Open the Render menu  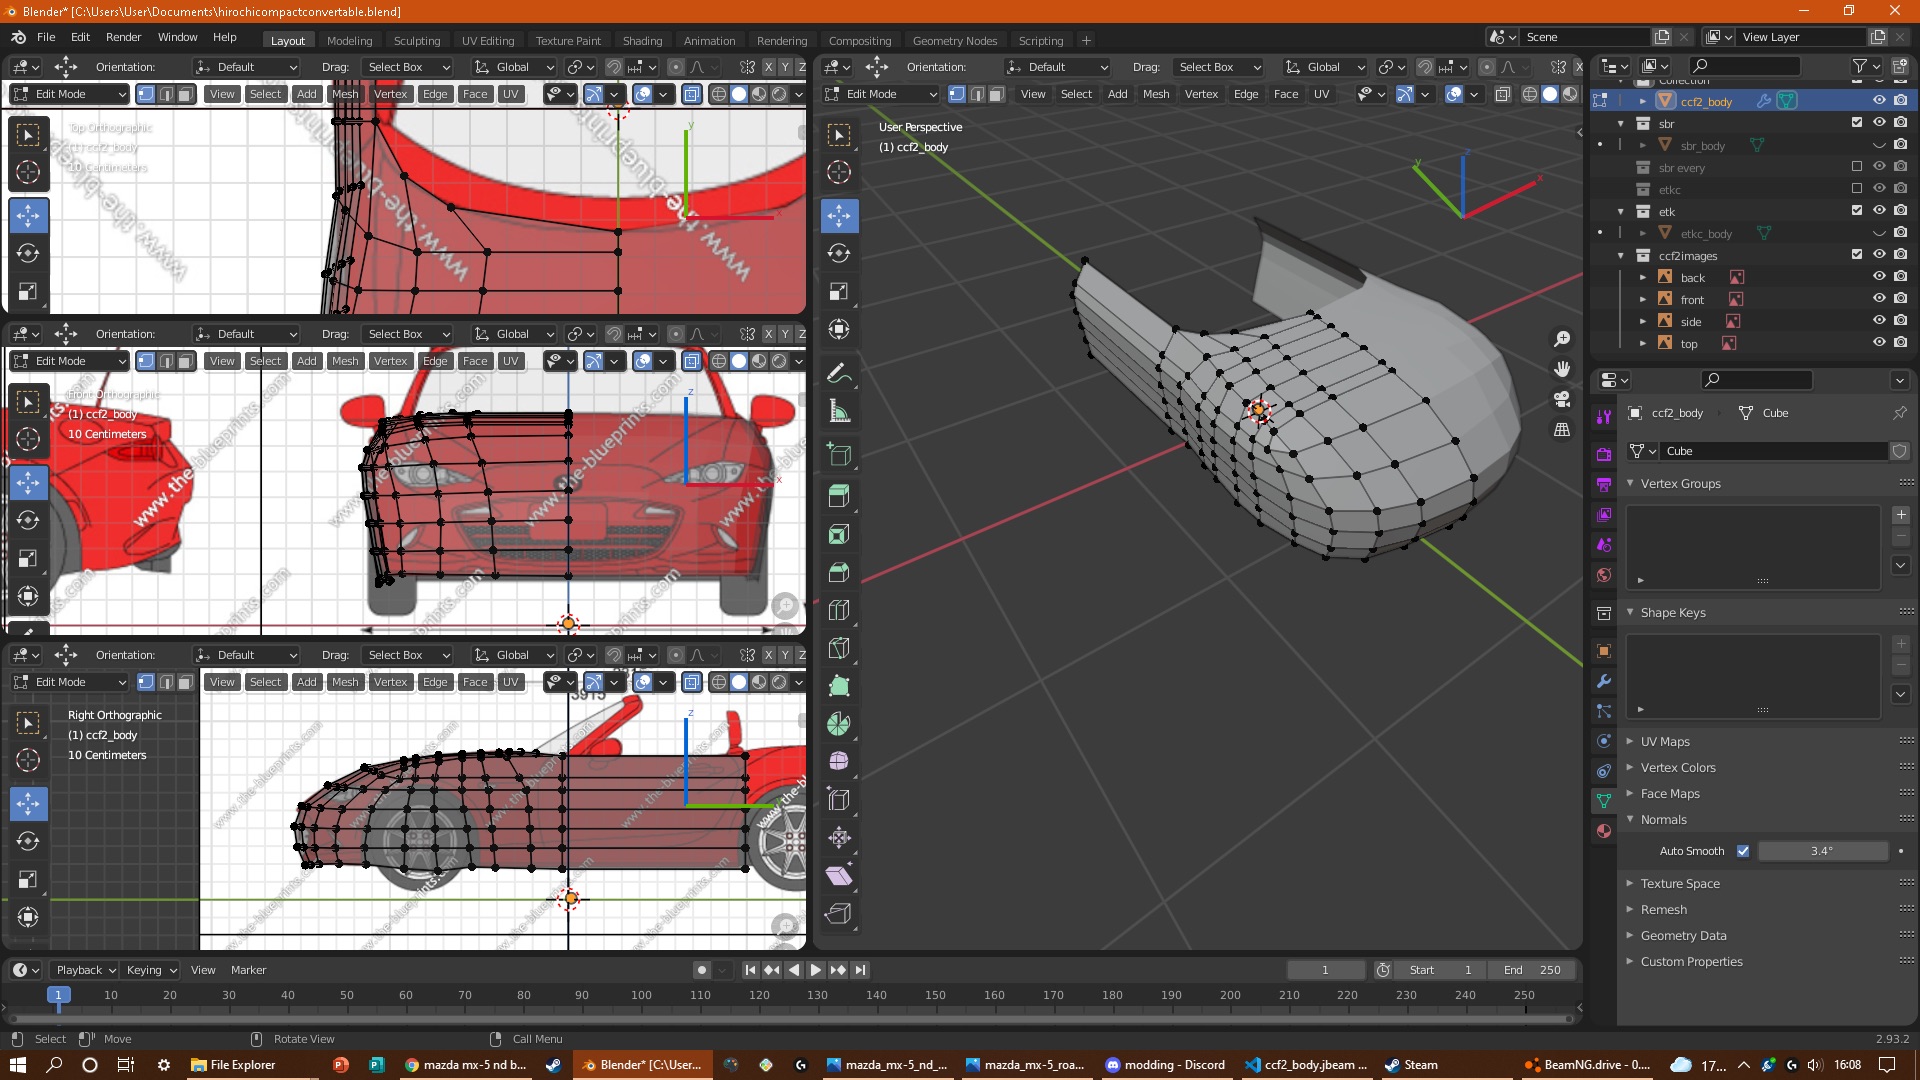click(x=124, y=37)
